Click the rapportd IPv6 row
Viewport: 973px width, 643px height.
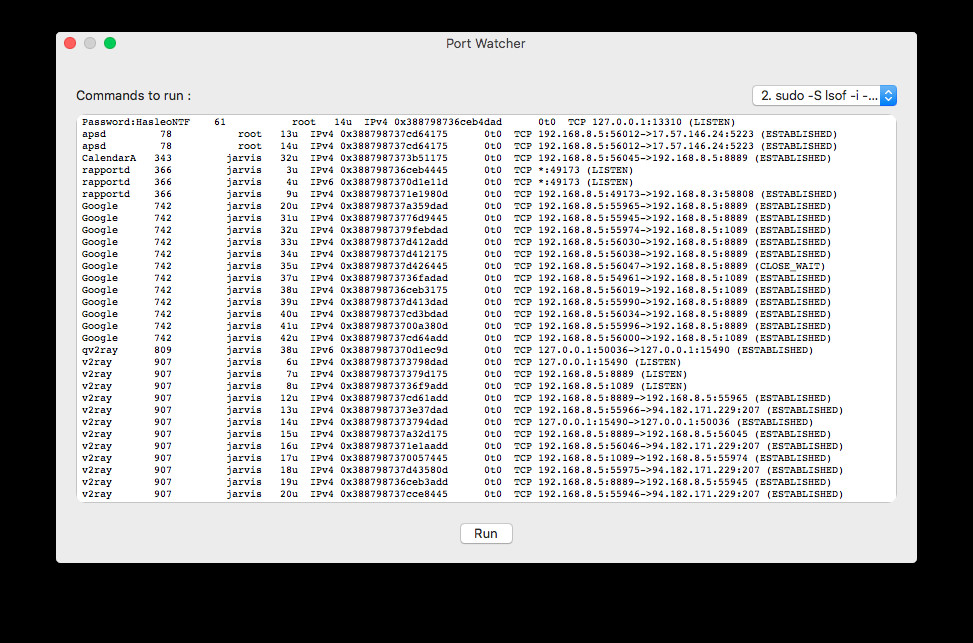(357, 182)
